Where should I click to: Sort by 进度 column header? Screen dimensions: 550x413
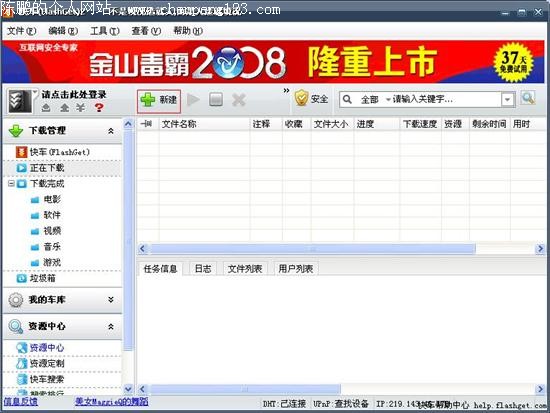click(377, 124)
